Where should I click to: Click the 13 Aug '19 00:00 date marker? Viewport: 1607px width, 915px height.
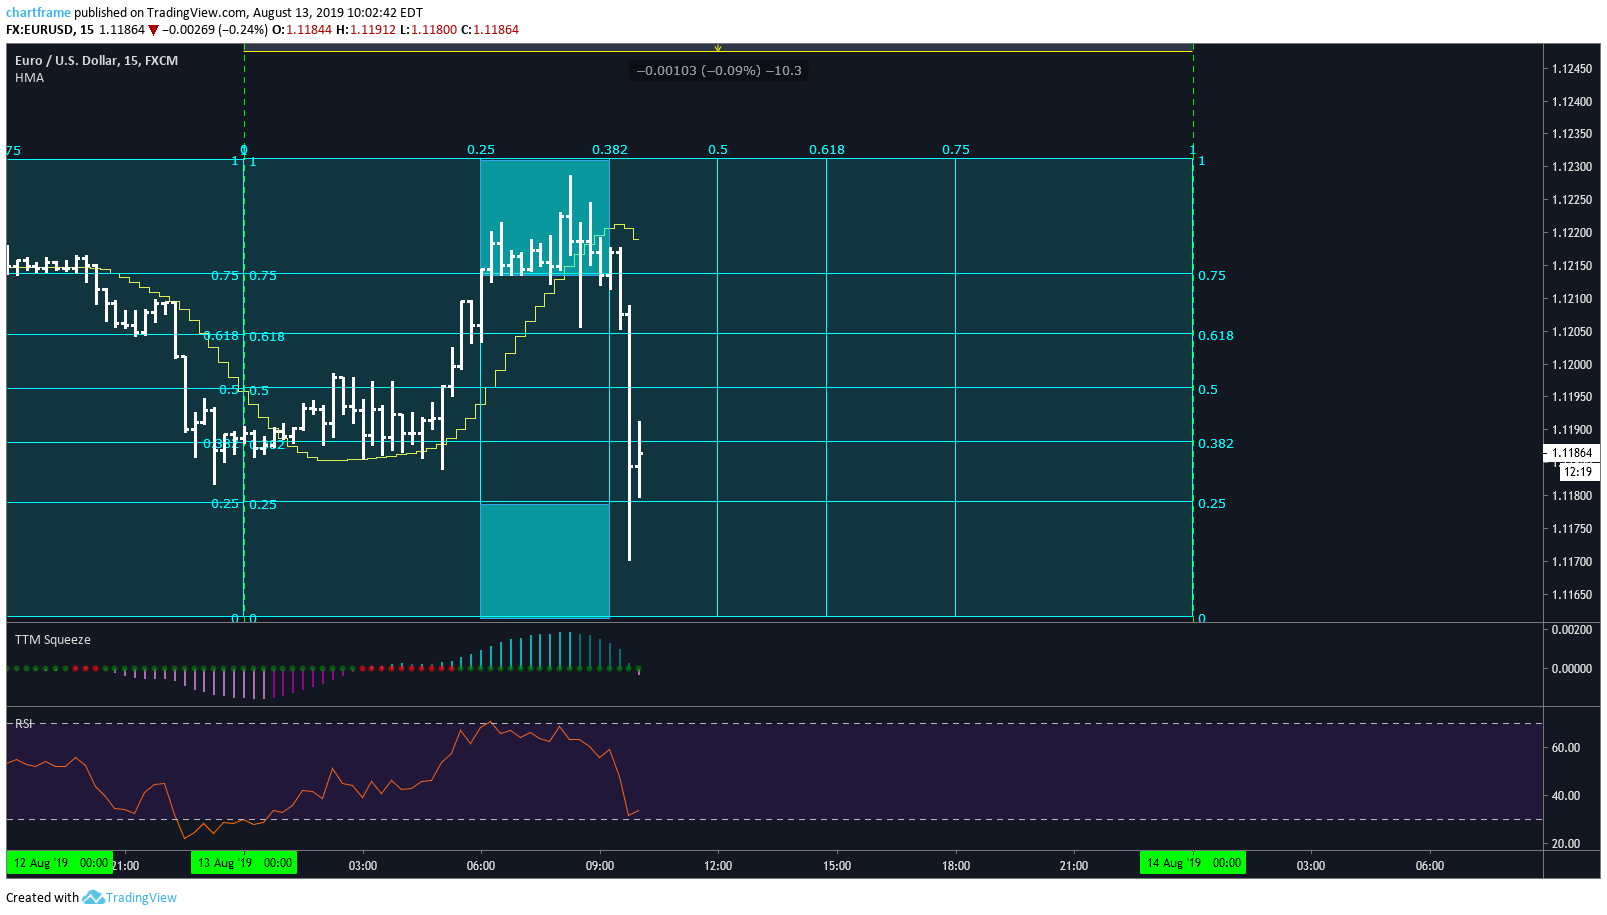245,863
